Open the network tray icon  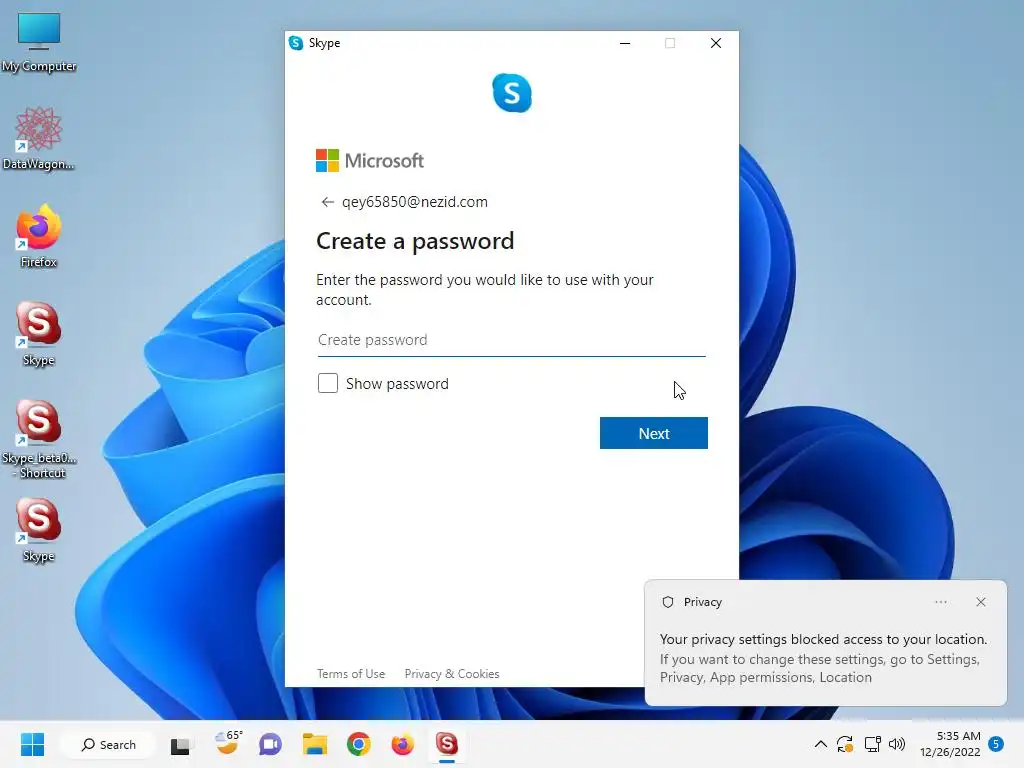872,744
